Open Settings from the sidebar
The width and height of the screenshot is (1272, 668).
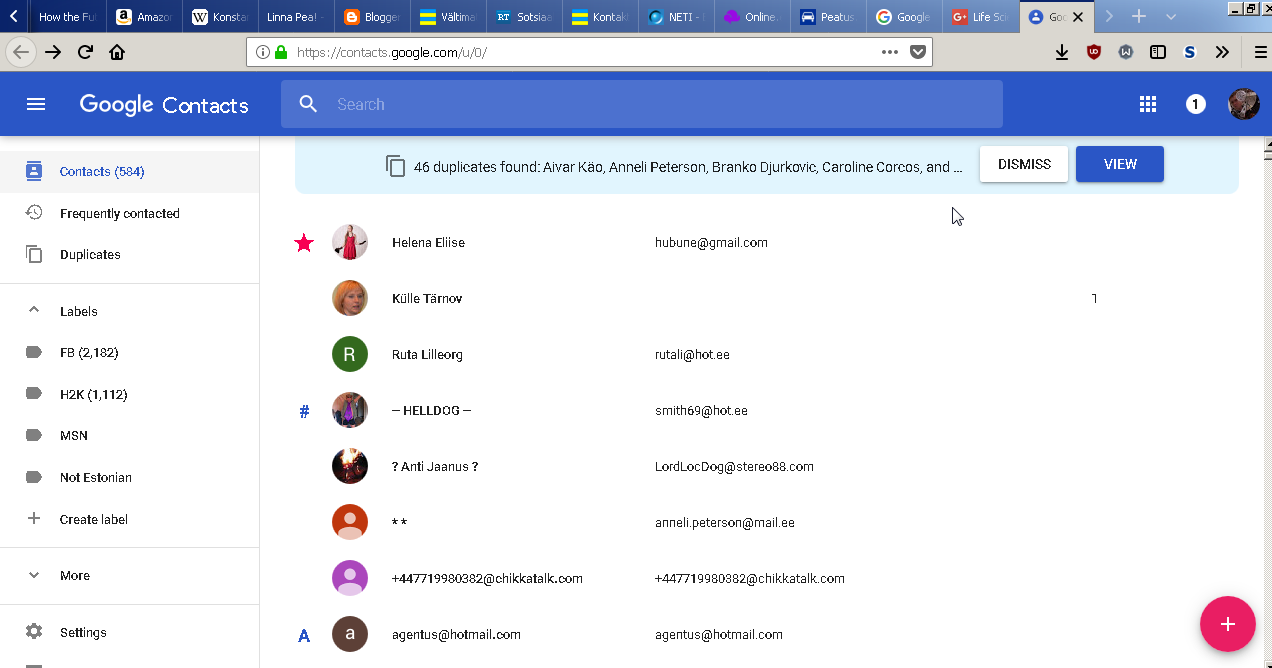(83, 632)
